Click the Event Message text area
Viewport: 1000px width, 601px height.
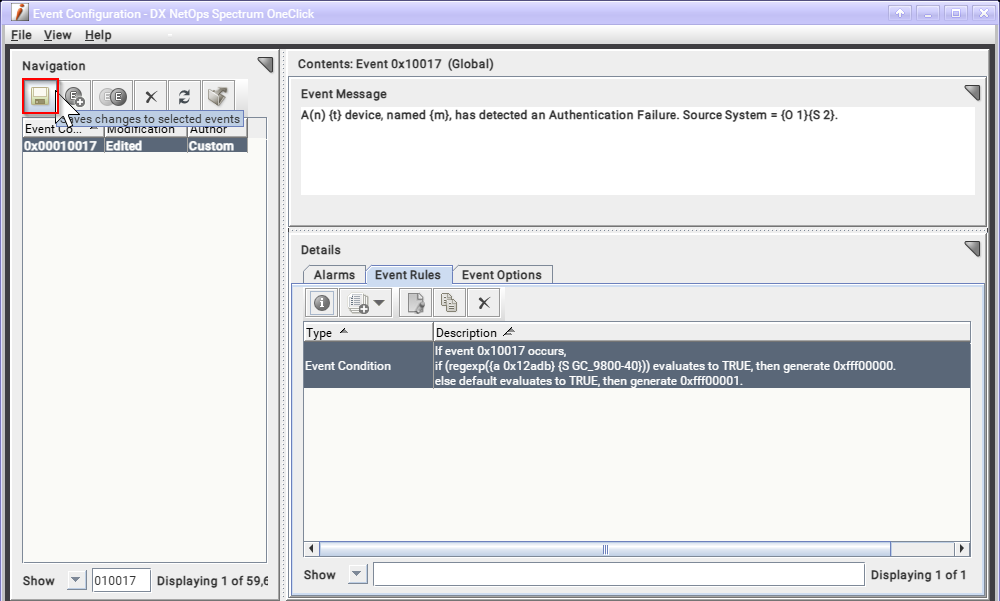pos(638,151)
